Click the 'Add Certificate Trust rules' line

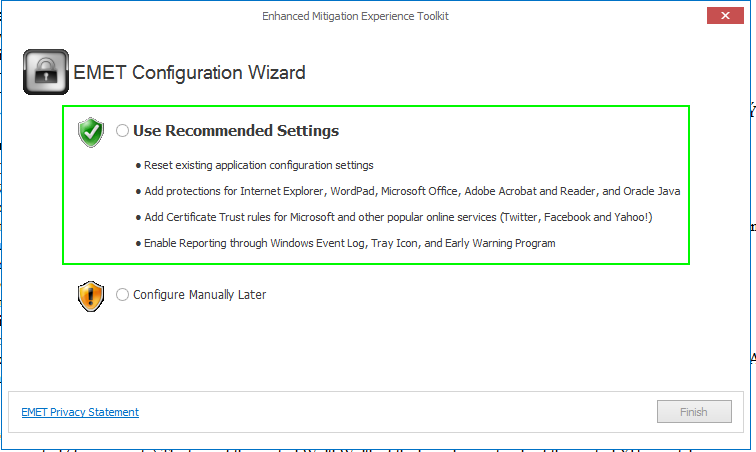coord(398,217)
